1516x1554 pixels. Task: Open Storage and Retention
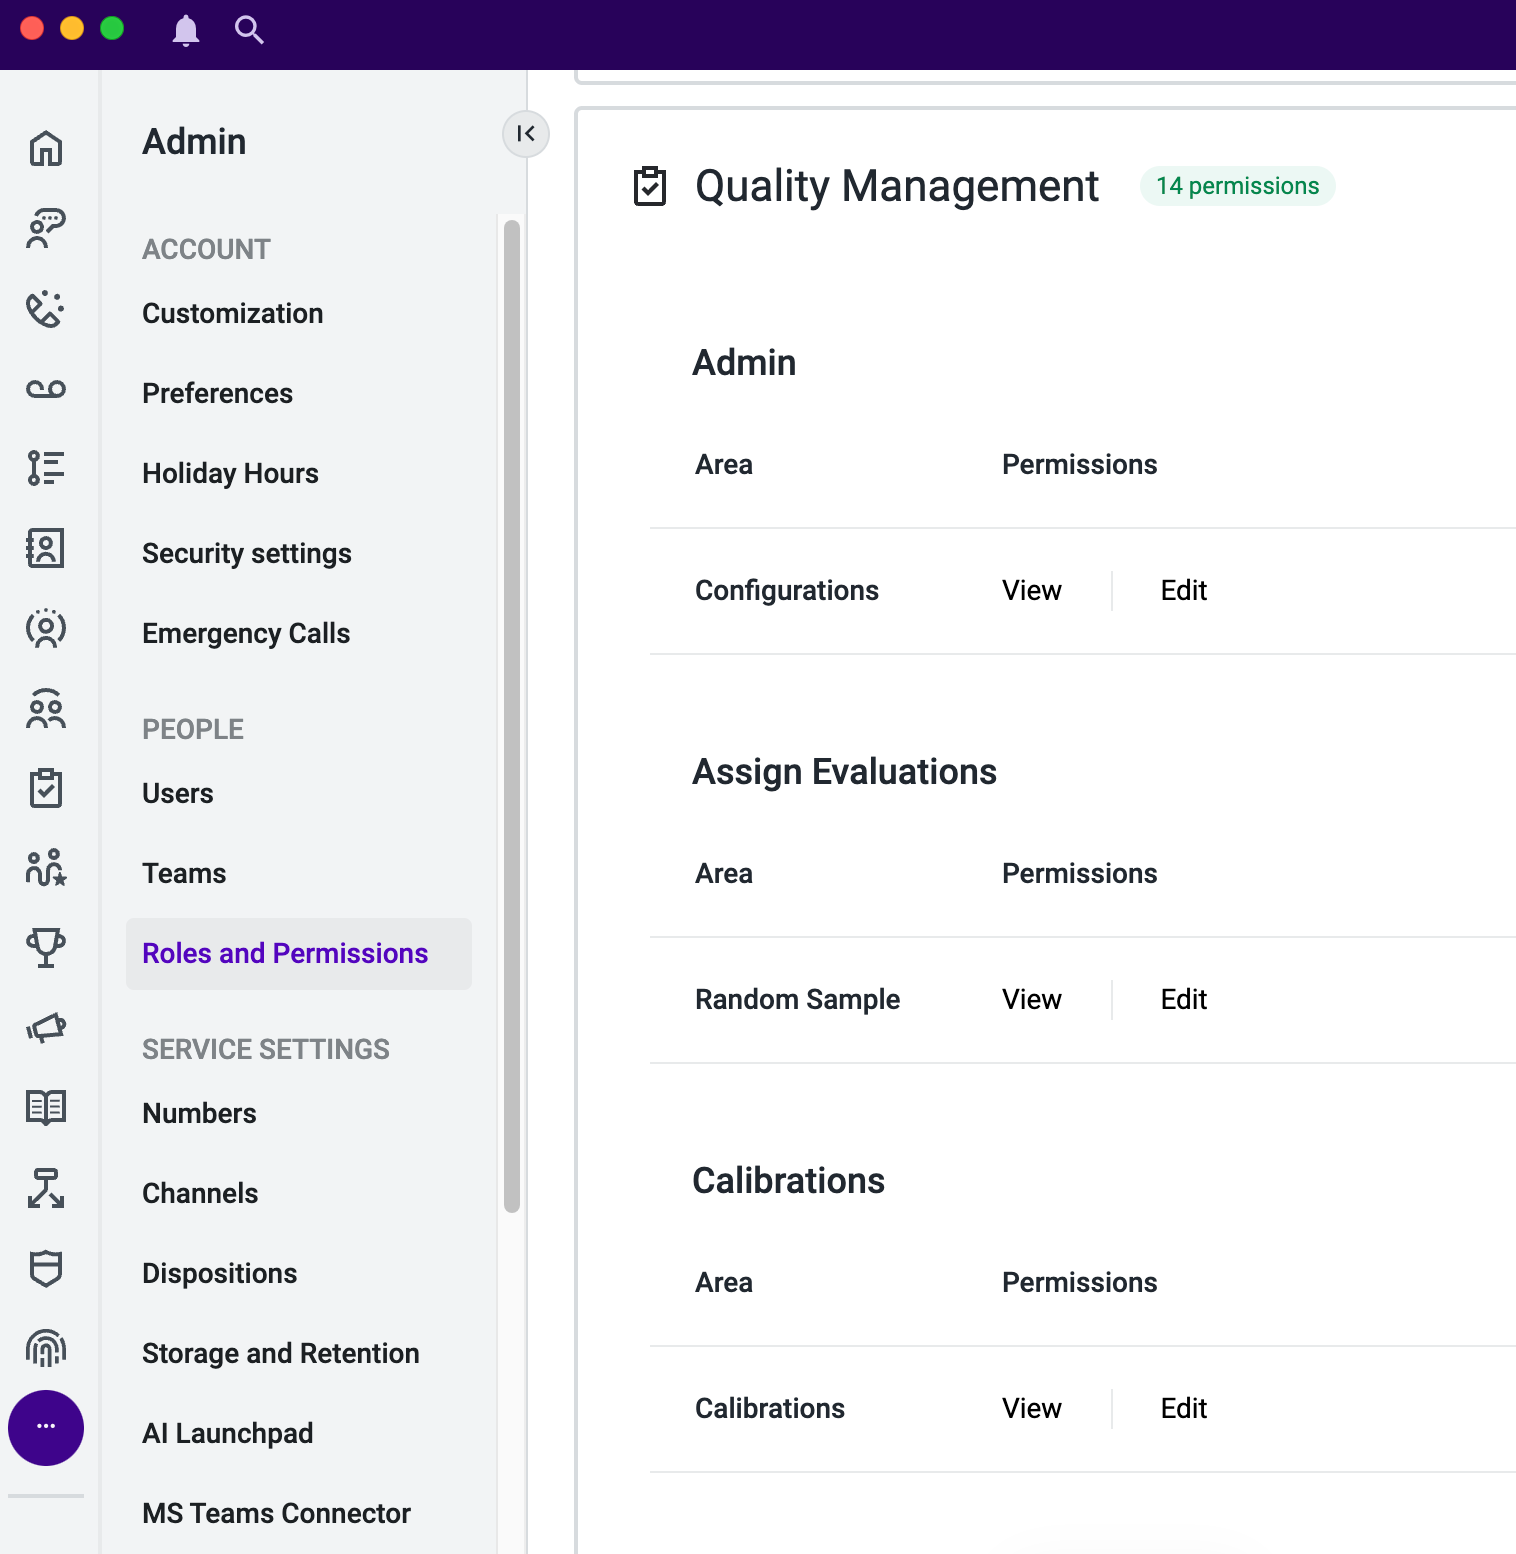coord(281,1353)
